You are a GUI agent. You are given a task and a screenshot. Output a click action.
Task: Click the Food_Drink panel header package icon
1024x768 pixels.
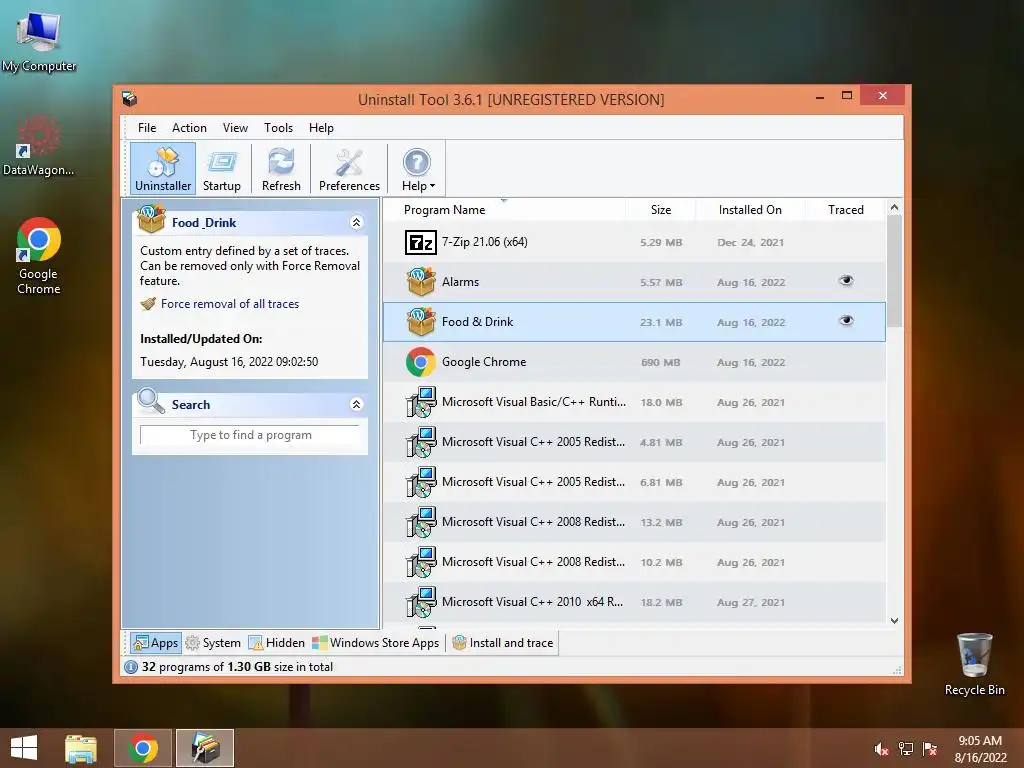[x=152, y=219]
